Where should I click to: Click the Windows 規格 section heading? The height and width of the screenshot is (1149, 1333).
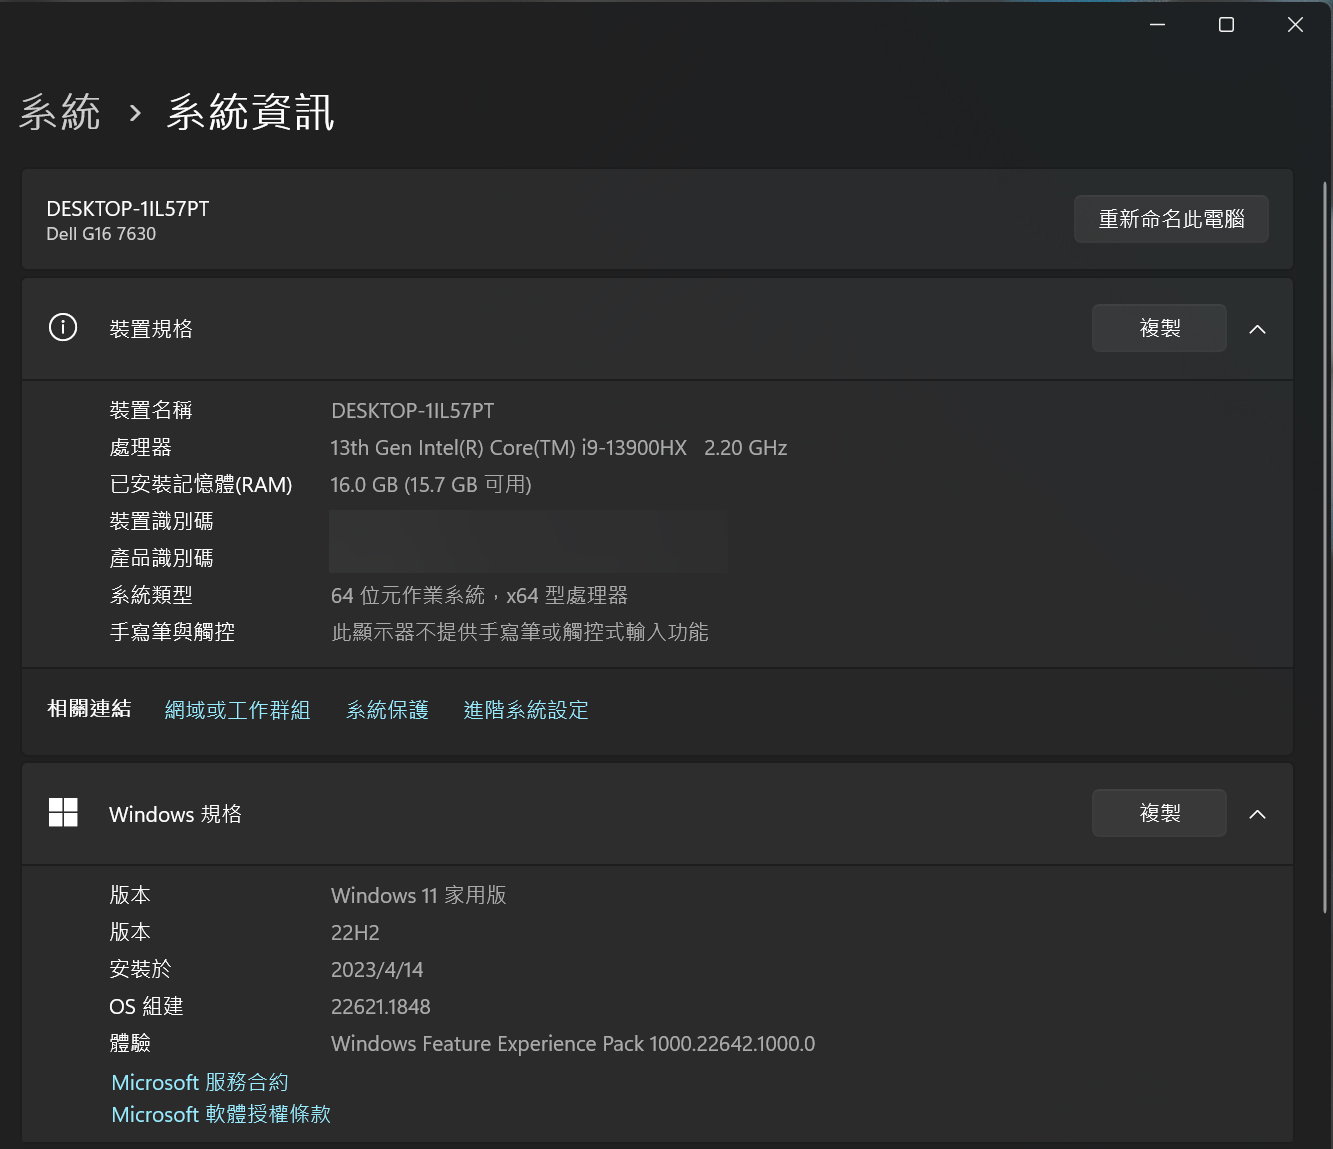(x=176, y=814)
